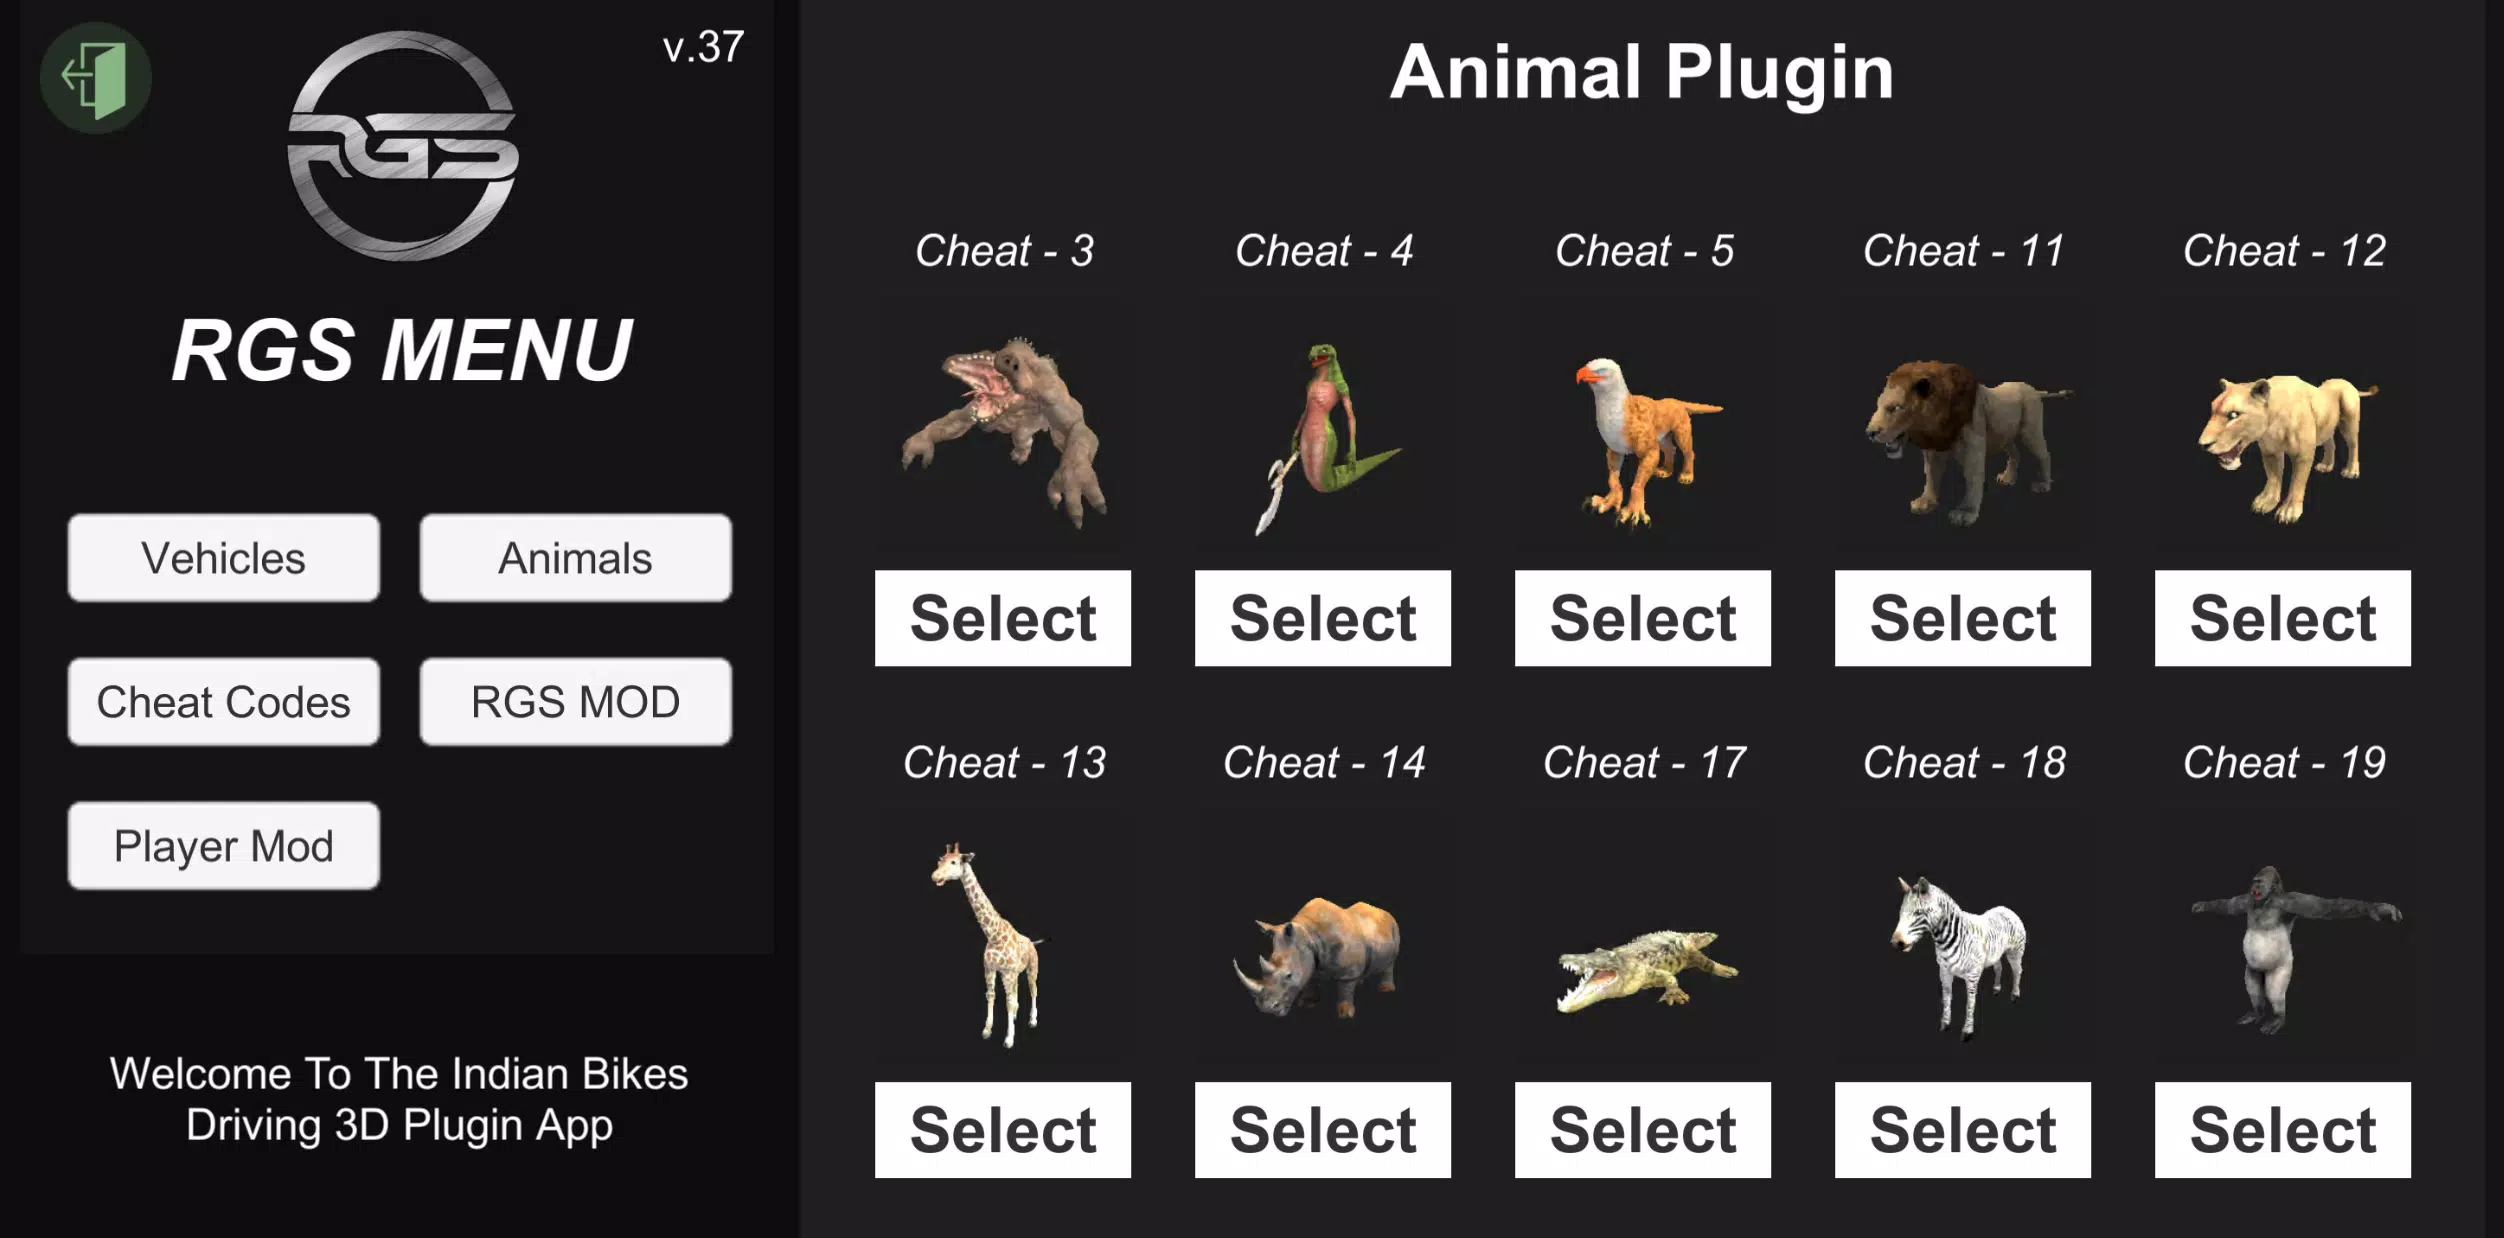This screenshot has width=2504, height=1238.
Task: Open the Vehicles menu section
Action: (224, 556)
